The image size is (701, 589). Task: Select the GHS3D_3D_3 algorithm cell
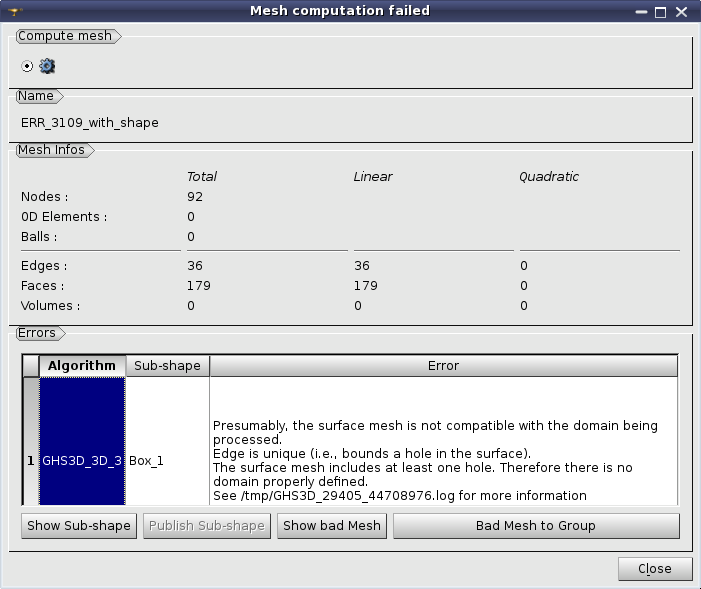pyautogui.click(x=82, y=461)
